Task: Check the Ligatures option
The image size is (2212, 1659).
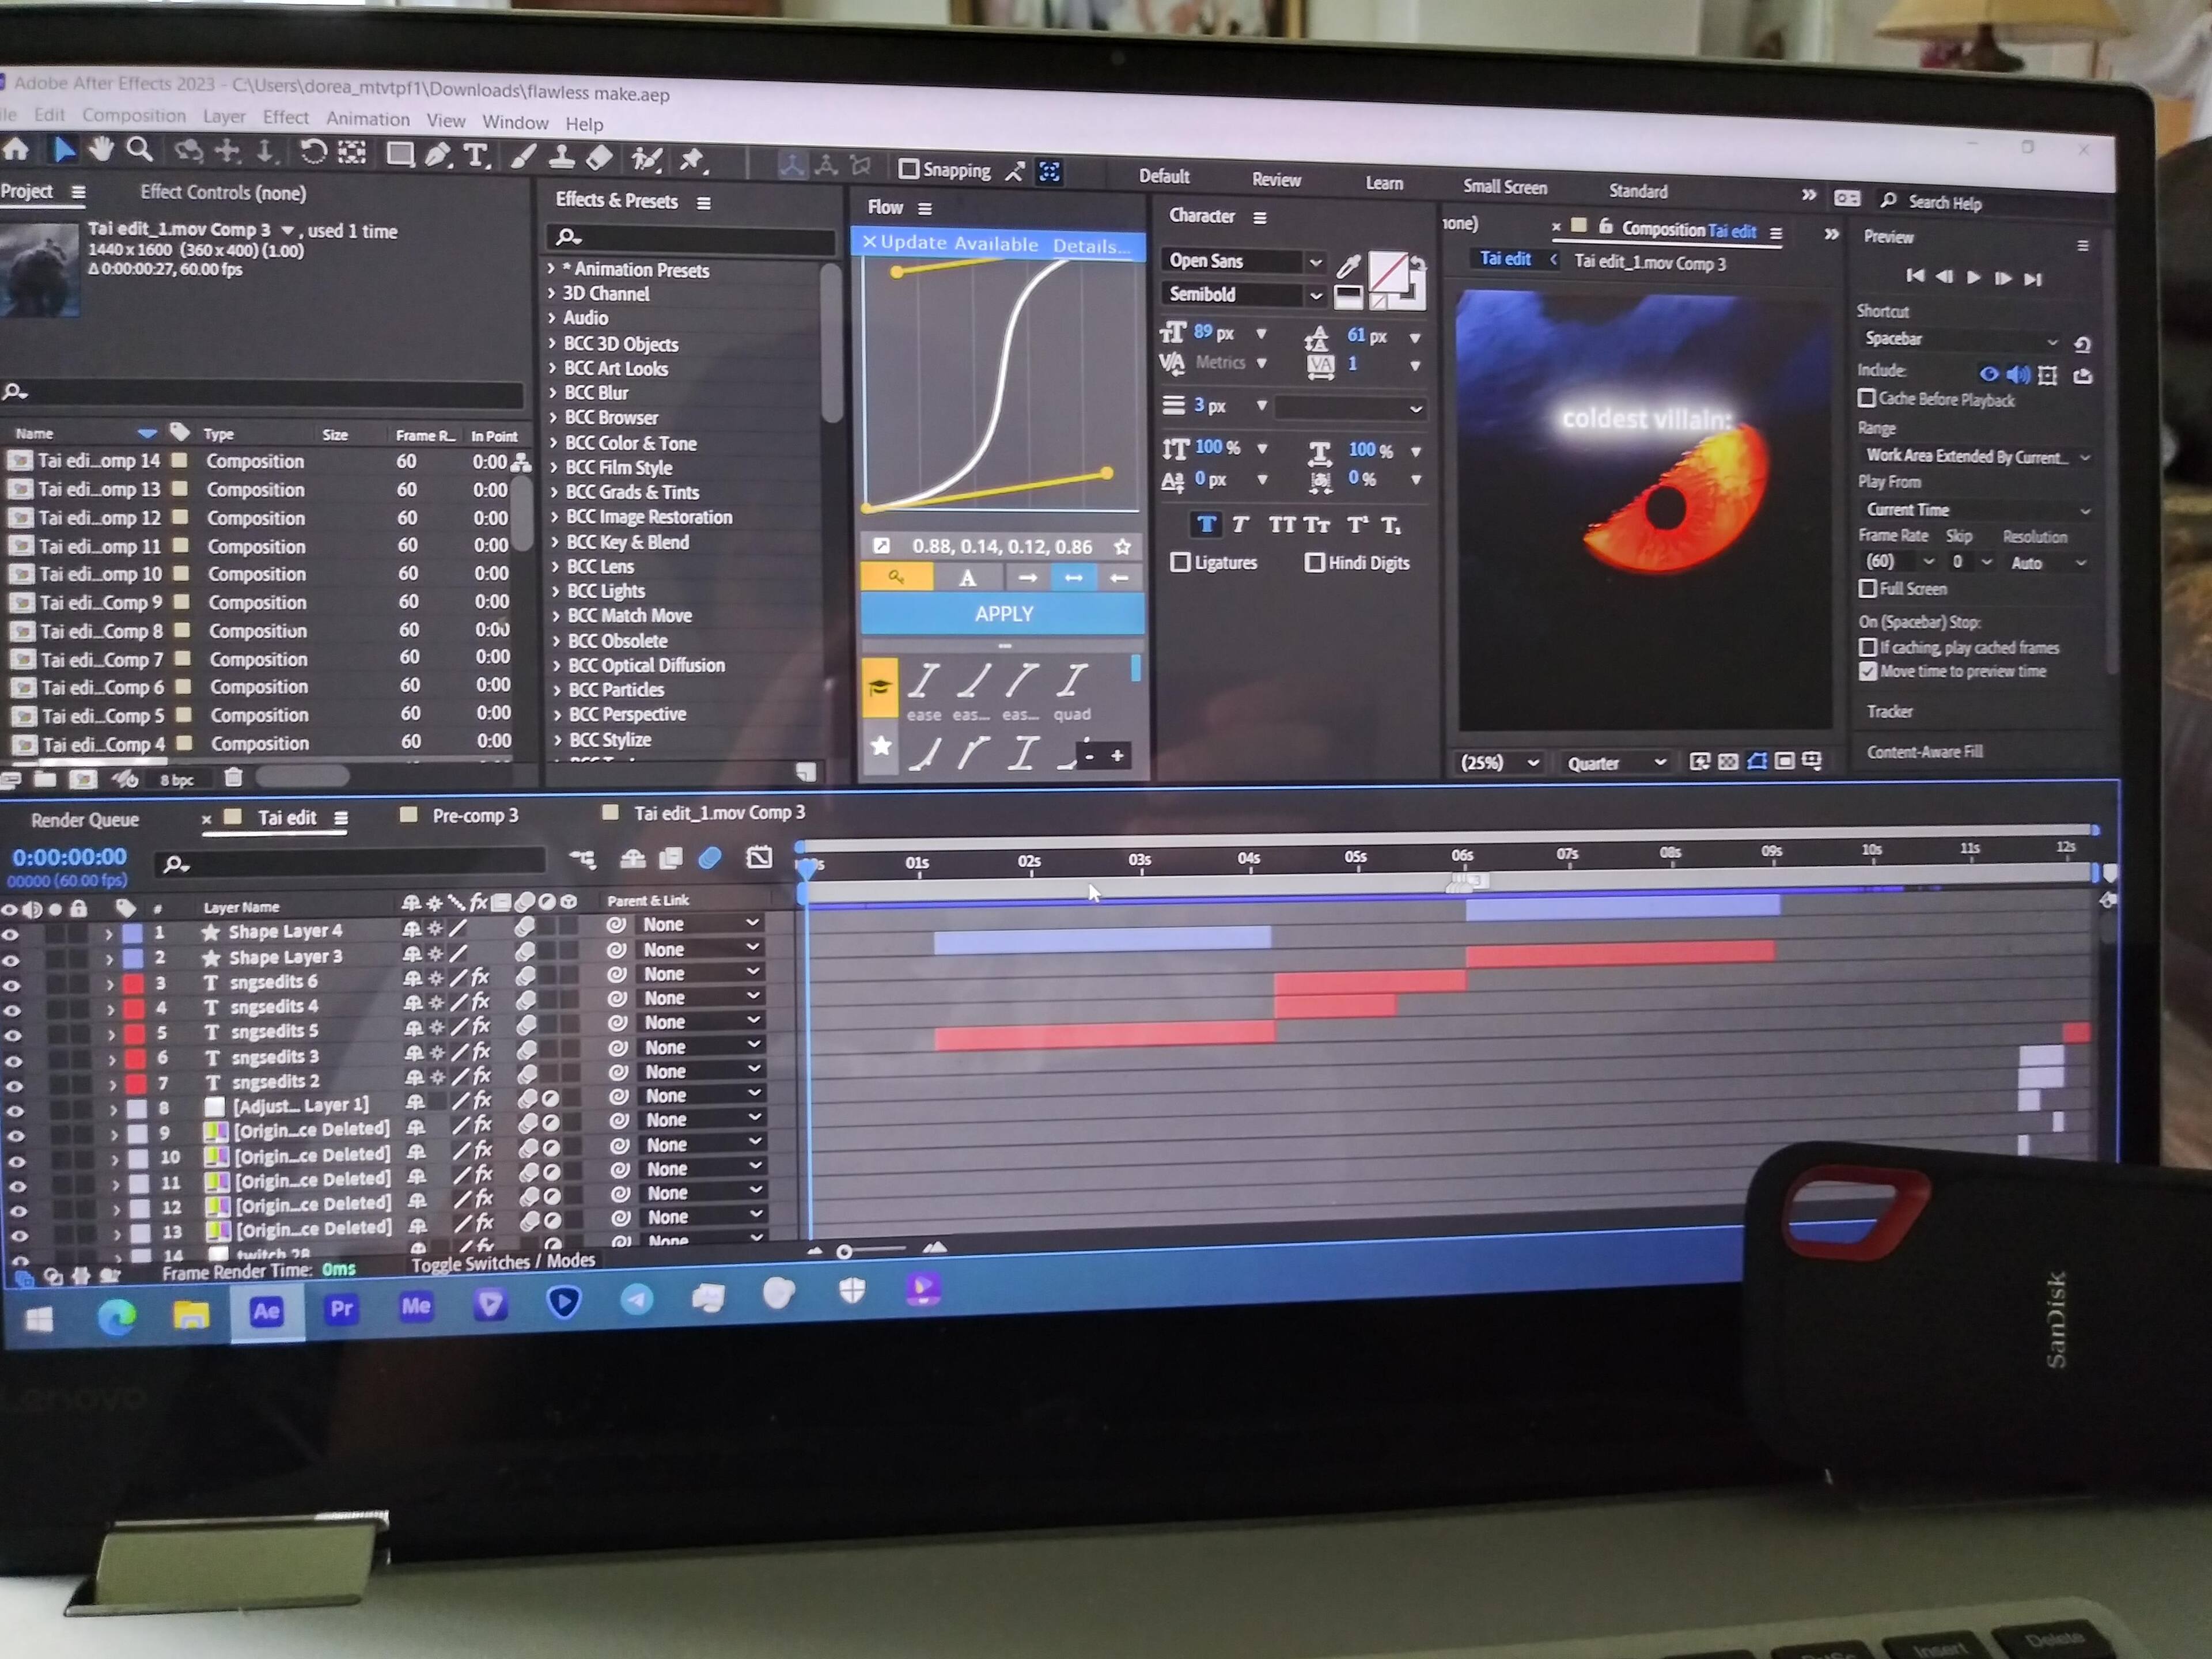Action: [1181, 562]
